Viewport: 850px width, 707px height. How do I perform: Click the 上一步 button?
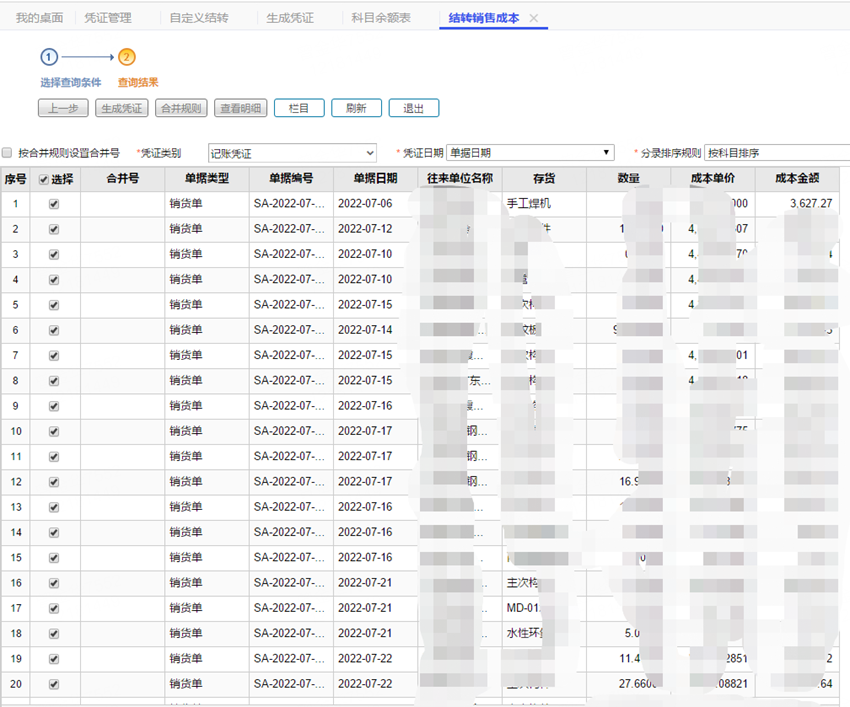coord(63,108)
